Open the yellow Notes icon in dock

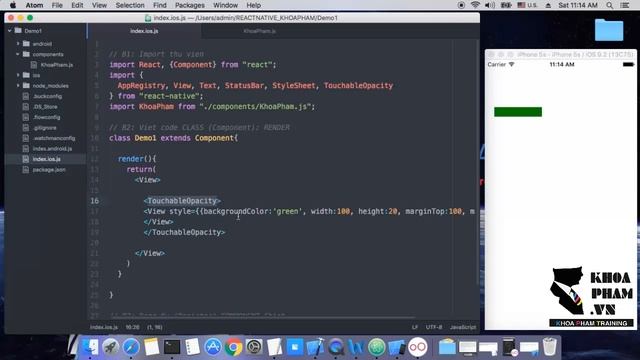tap(151, 347)
